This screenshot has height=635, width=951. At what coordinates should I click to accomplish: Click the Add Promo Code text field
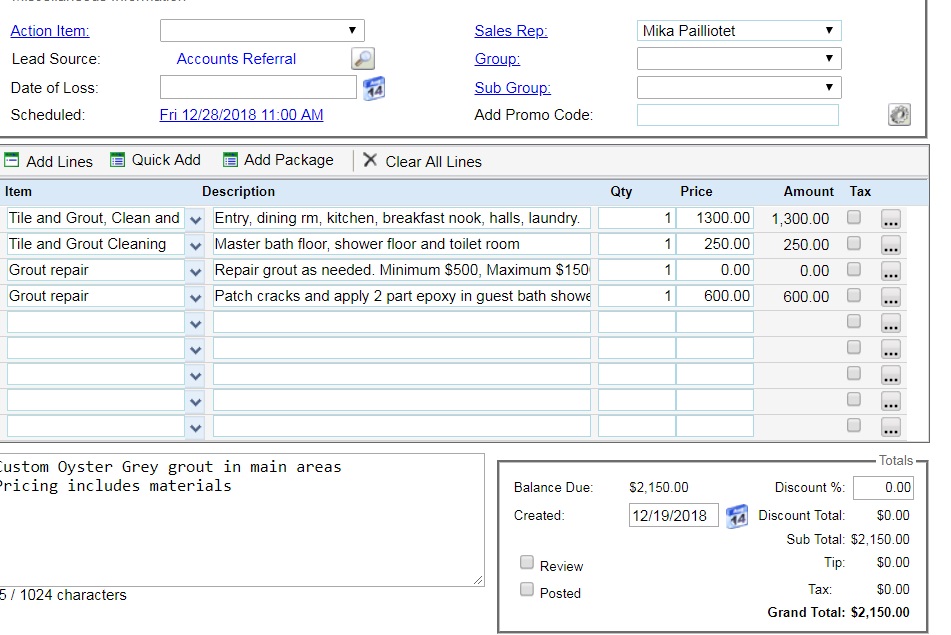pos(738,115)
